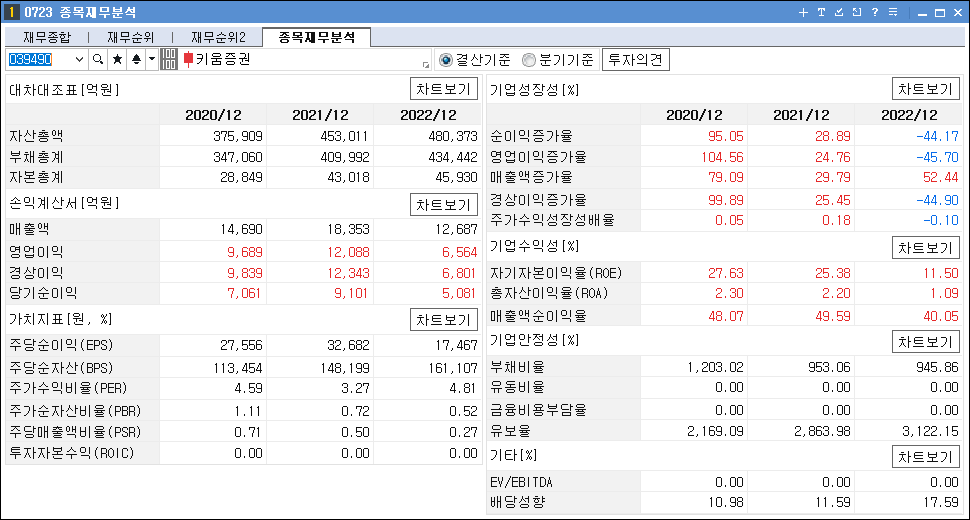This screenshot has height=520, width=970.
Task: Click the stock name 키움증권
Action: coord(223,59)
